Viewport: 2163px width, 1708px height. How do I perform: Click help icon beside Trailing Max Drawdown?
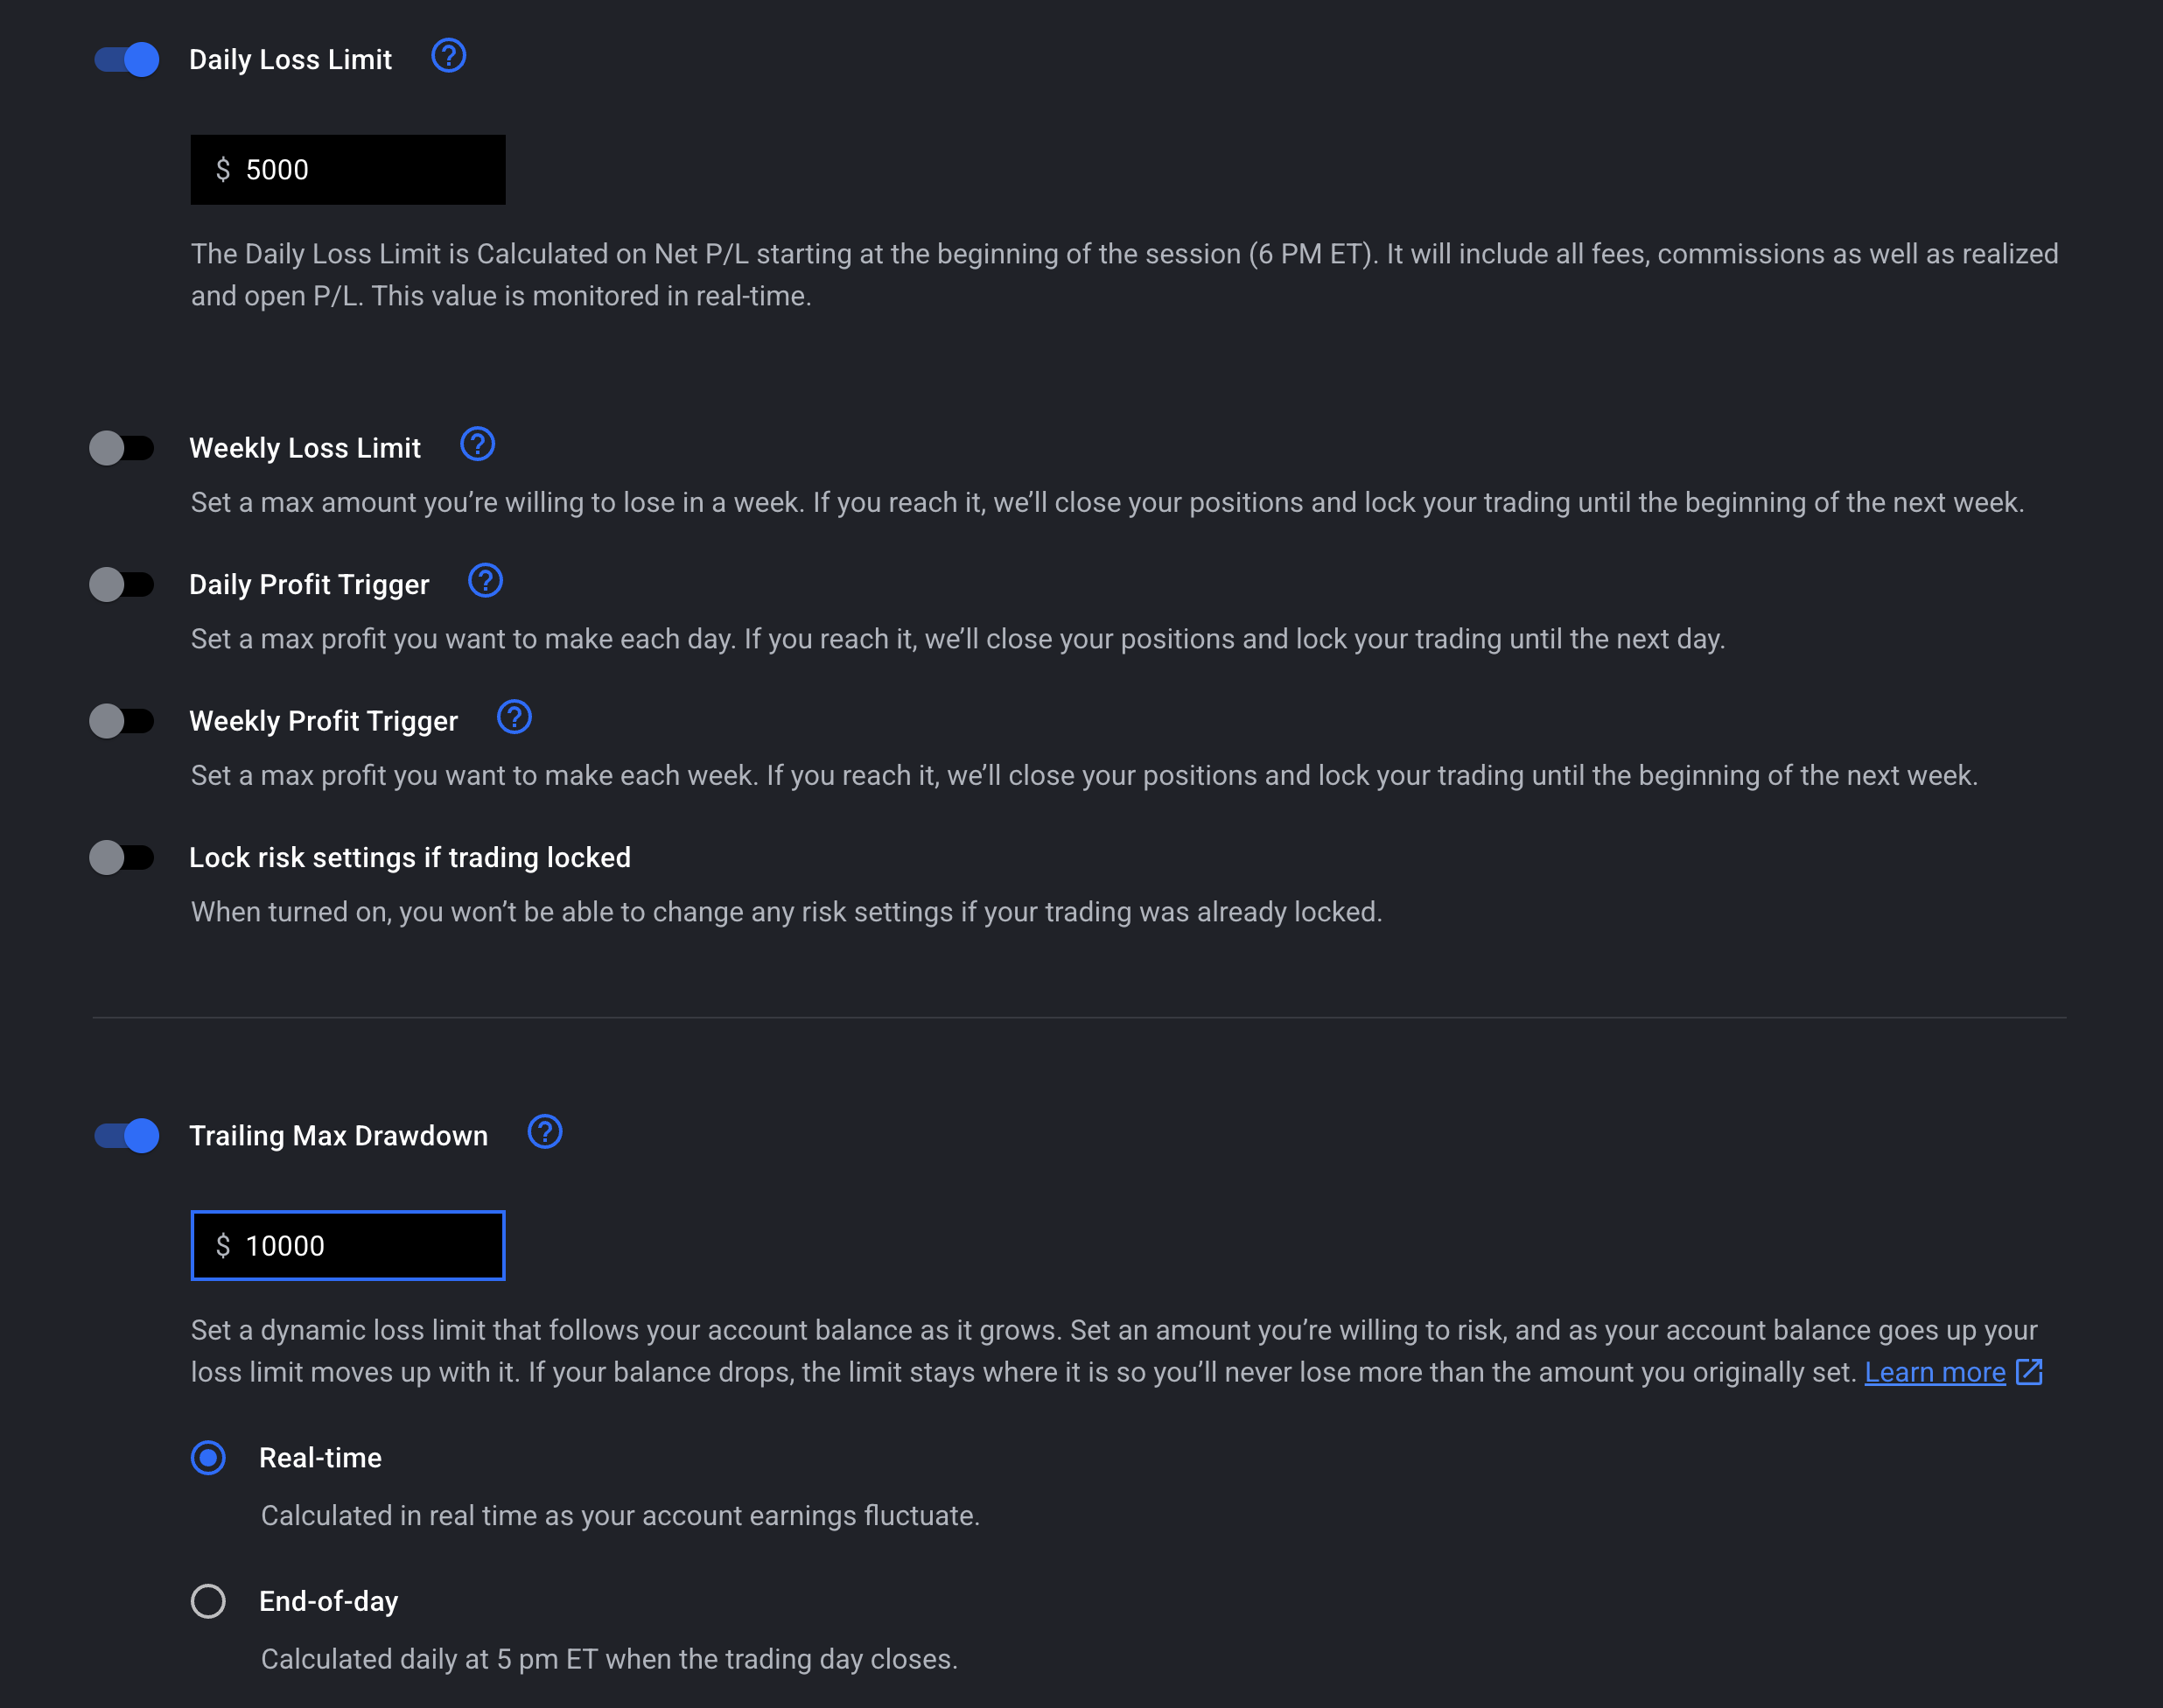coord(544,1132)
